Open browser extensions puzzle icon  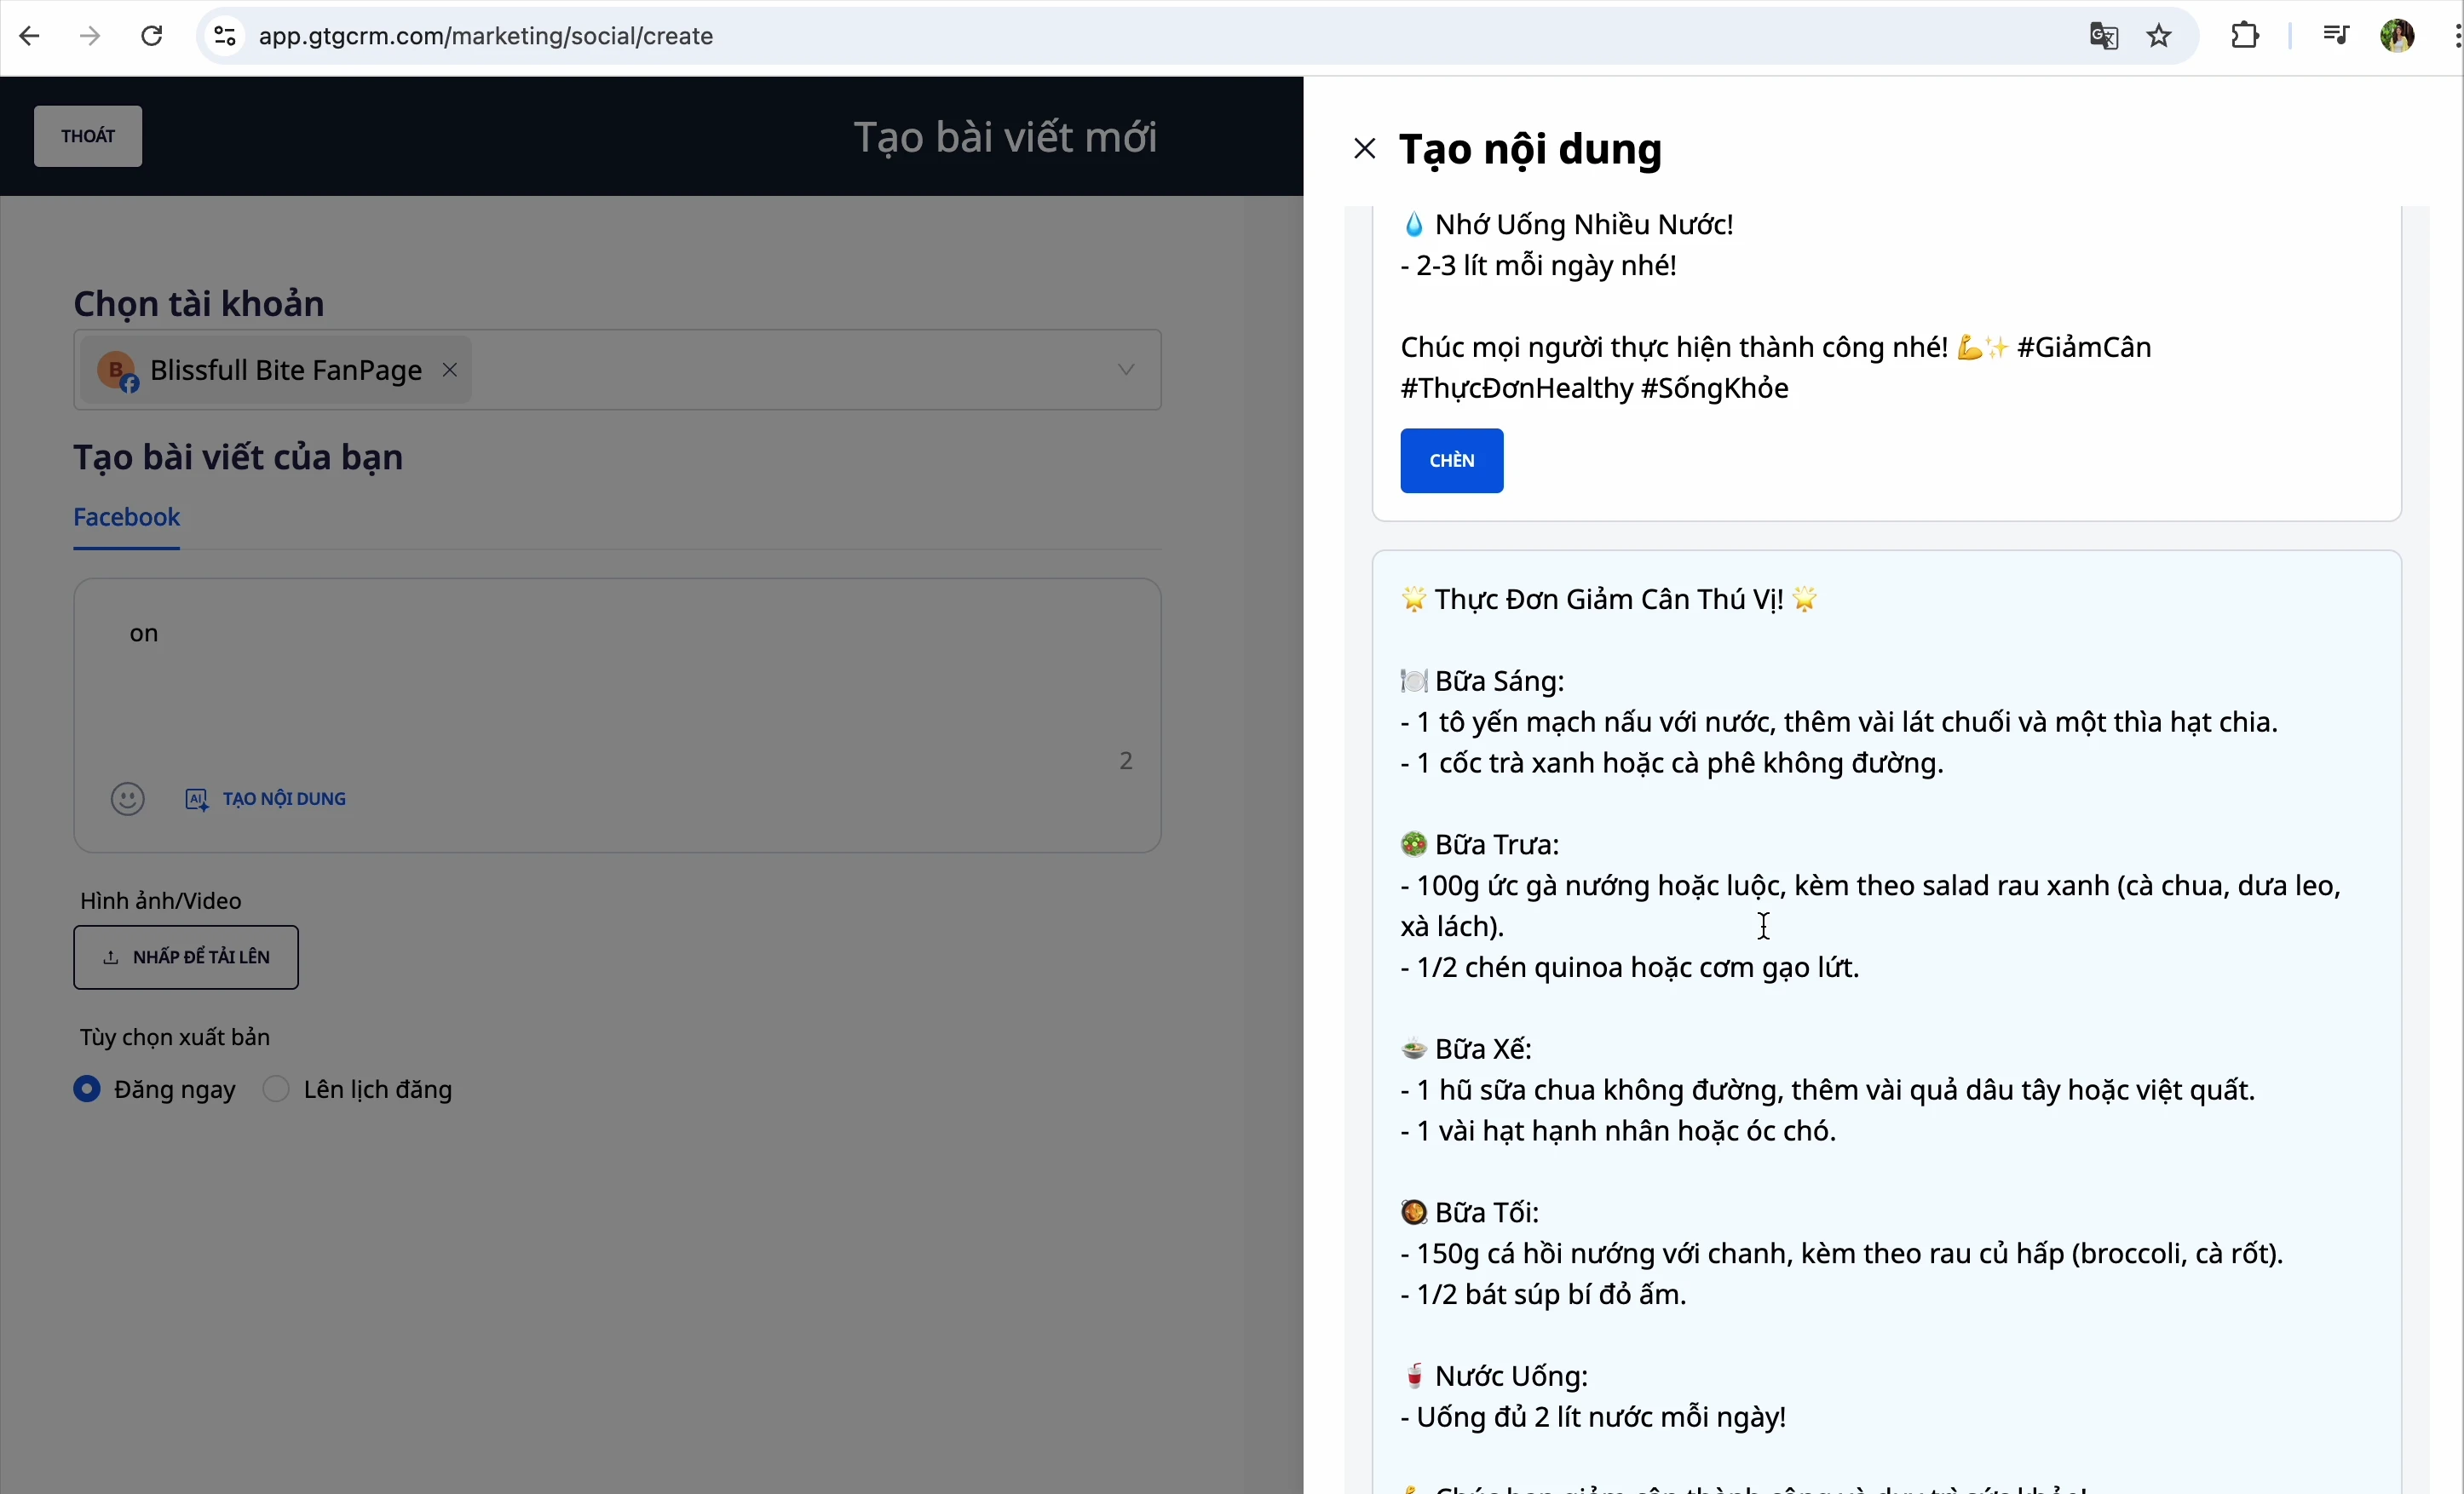[2245, 36]
